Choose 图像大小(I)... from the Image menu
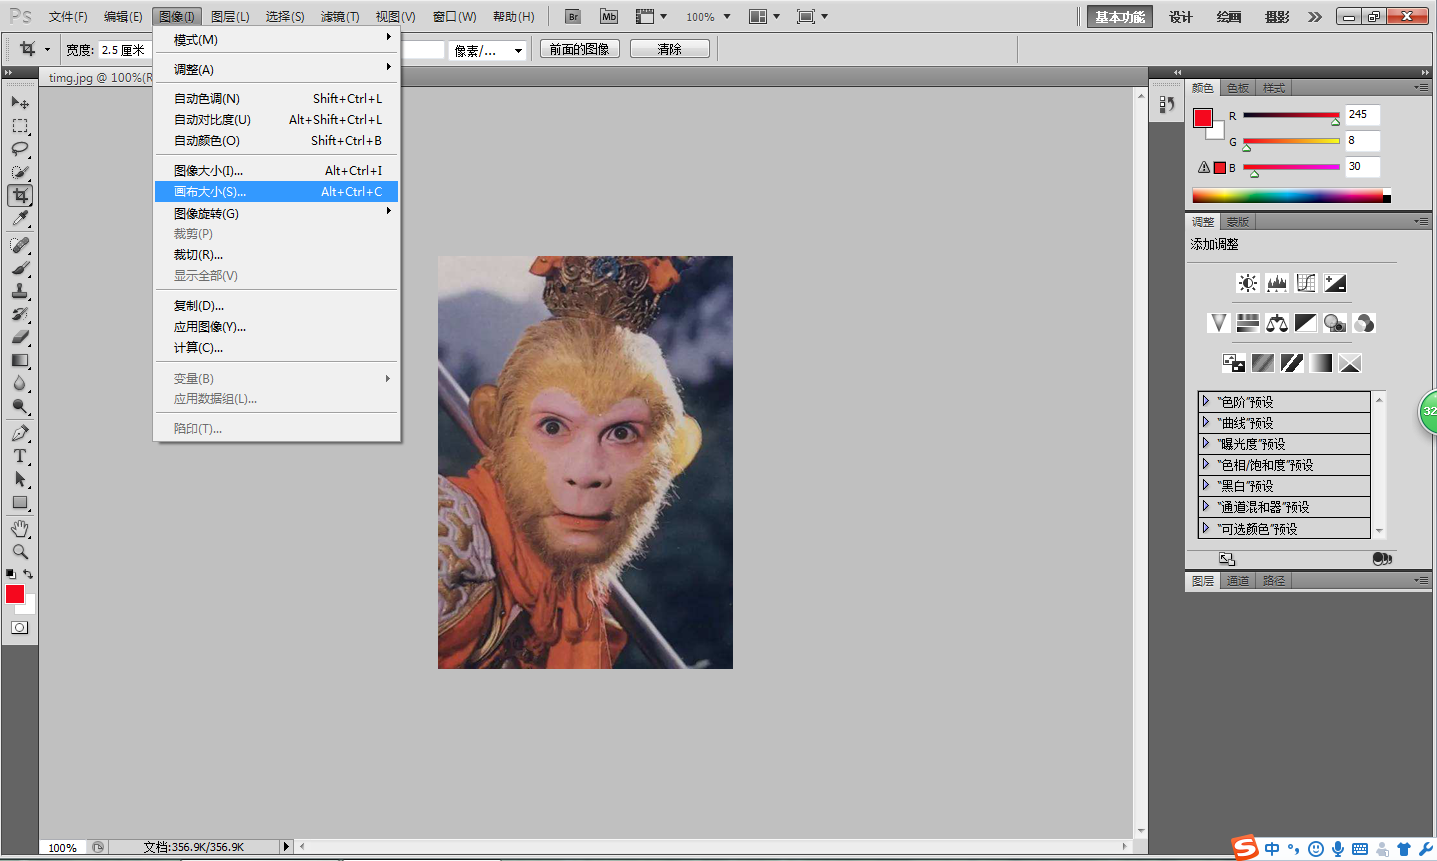1437x861 pixels. click(x=277, y=171)
